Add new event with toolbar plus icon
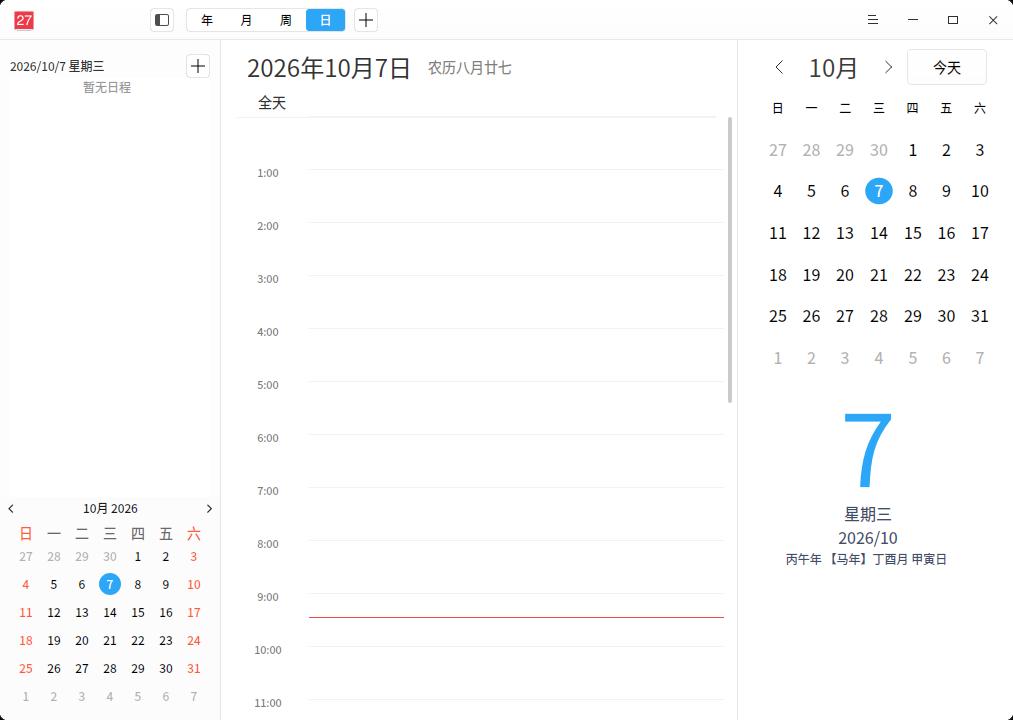Screen dimensions: 1013x720 click(366, 20)
